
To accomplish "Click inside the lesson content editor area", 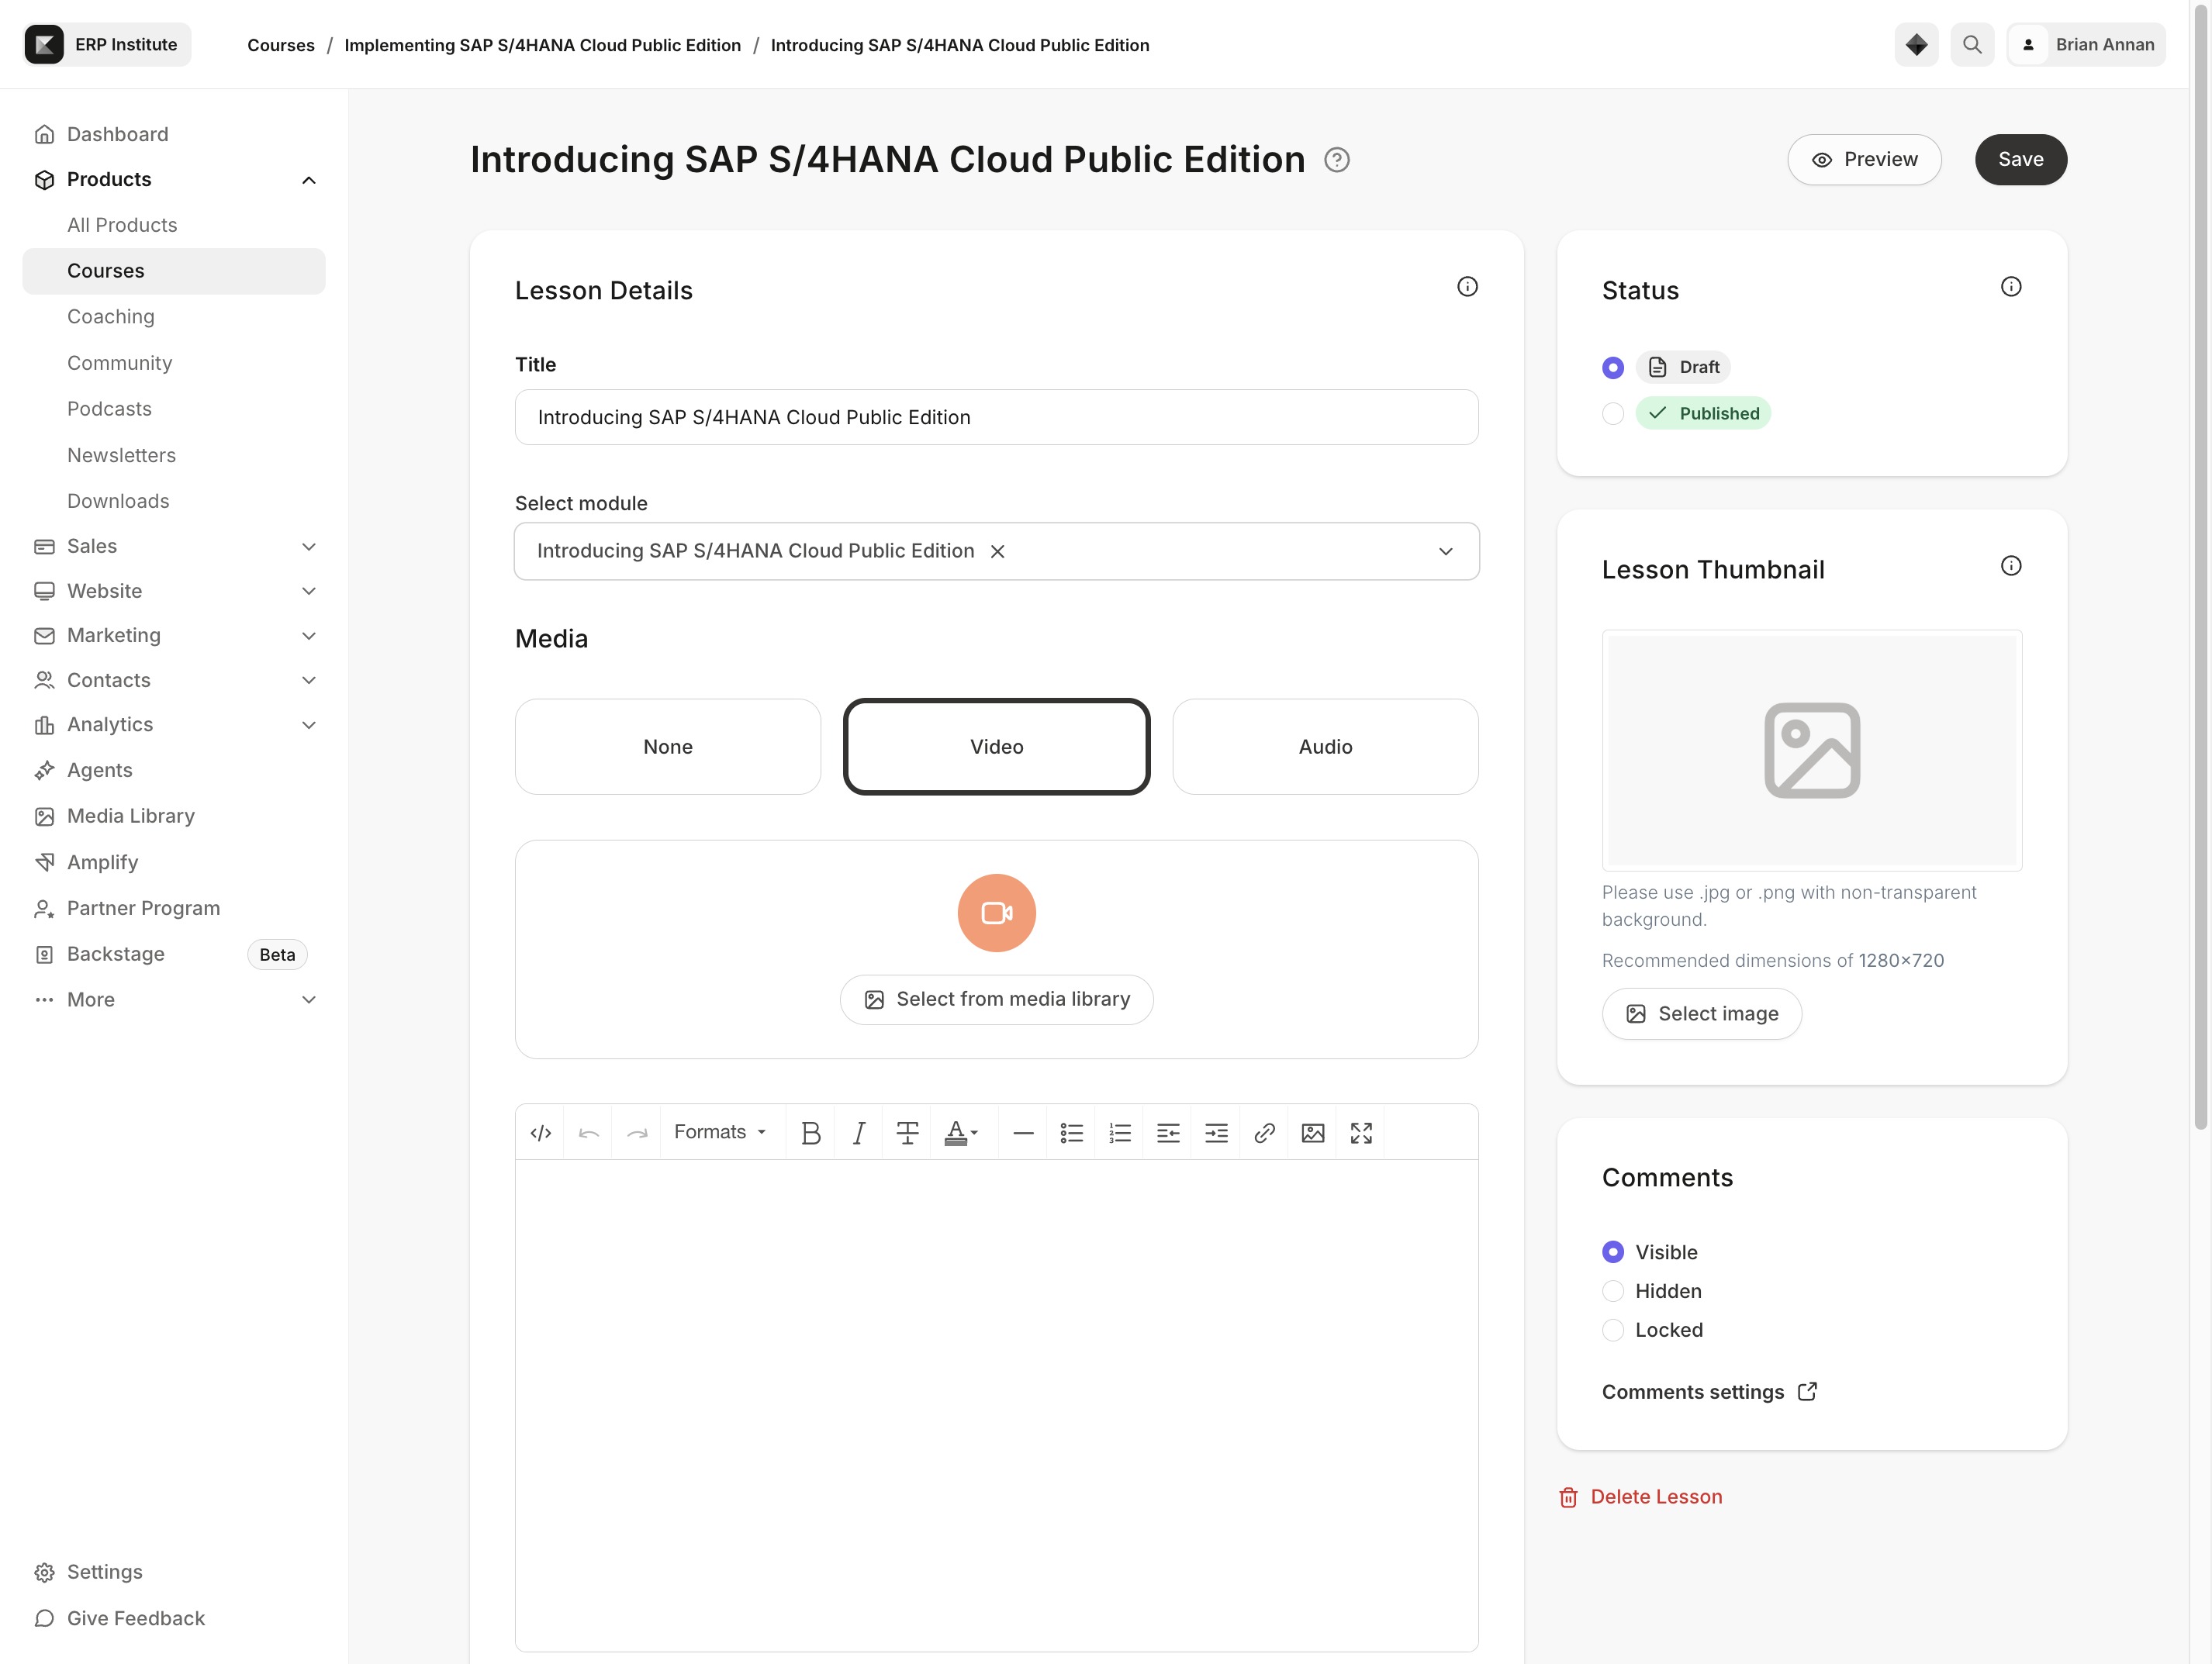I will click(997, 1405).
